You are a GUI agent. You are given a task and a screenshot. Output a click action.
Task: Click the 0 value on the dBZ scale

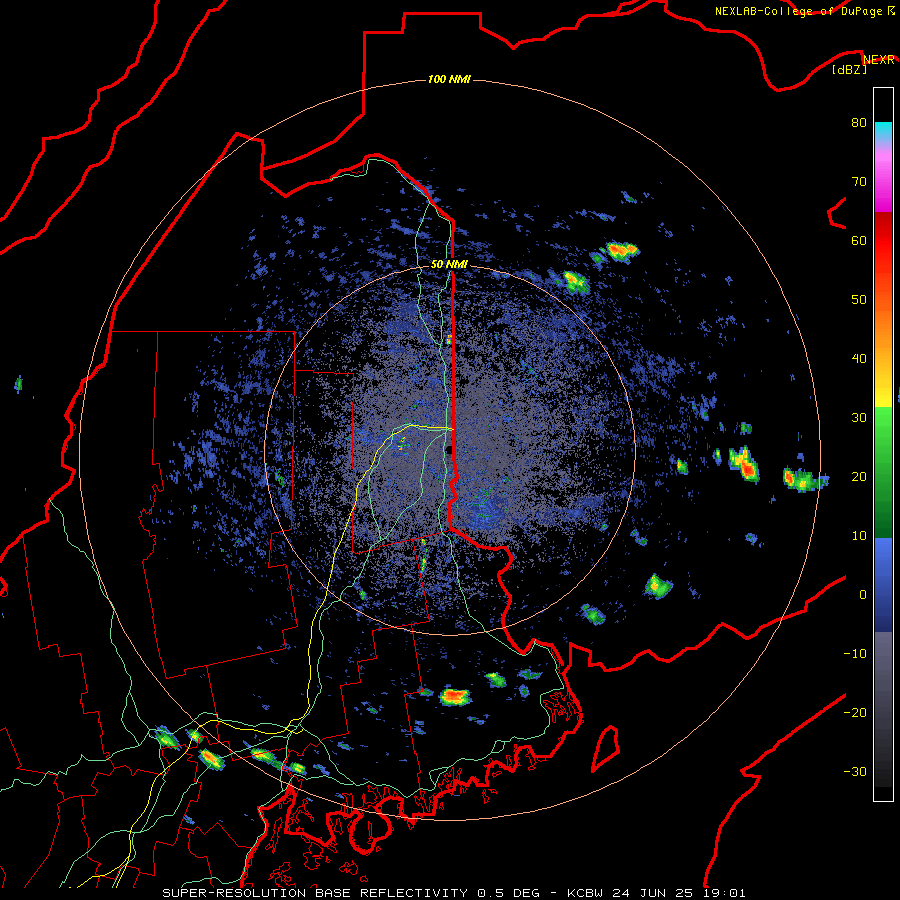[863, 595]
